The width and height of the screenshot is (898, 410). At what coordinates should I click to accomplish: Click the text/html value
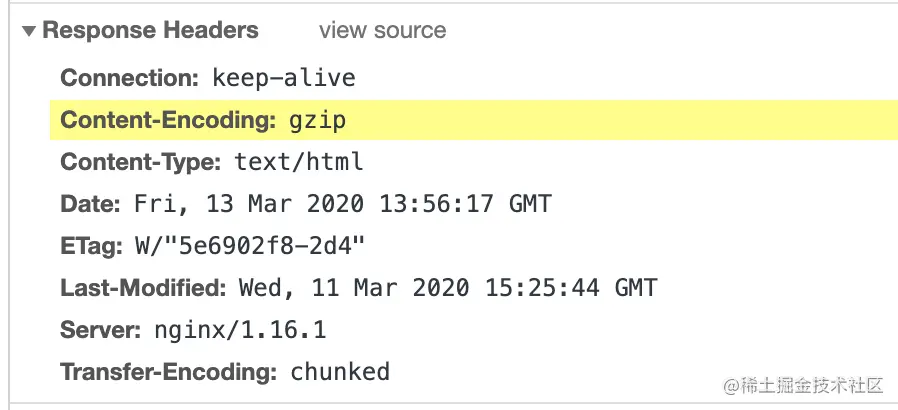(x=299, y=162)
